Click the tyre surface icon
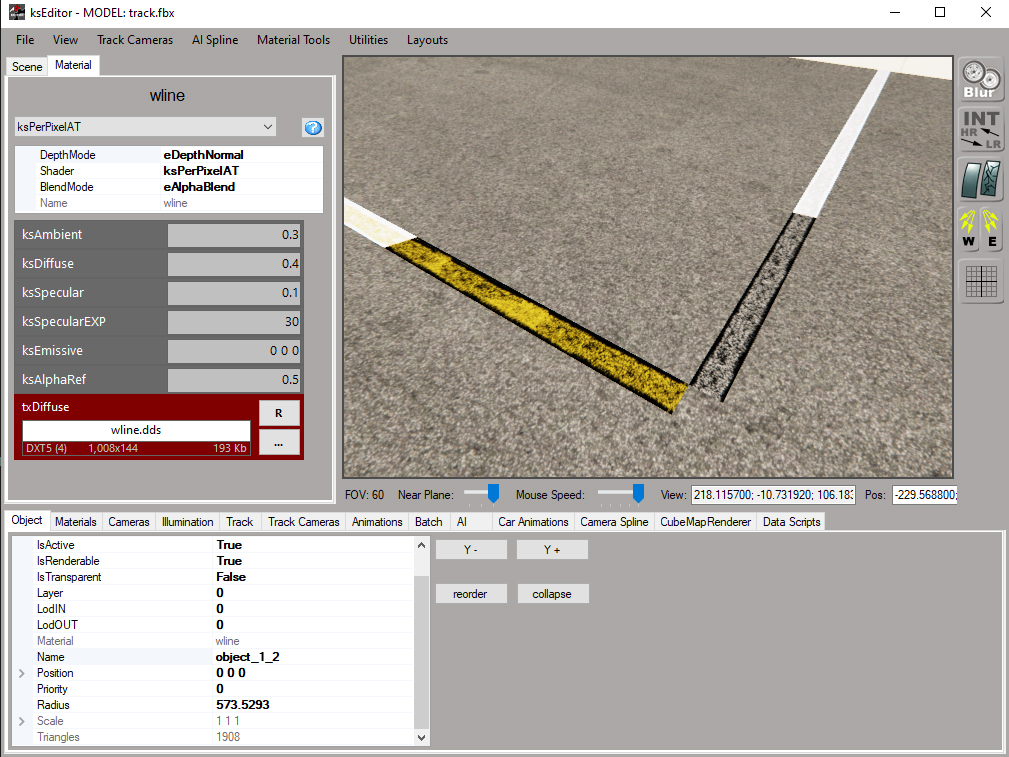 (x=980, y=181)
